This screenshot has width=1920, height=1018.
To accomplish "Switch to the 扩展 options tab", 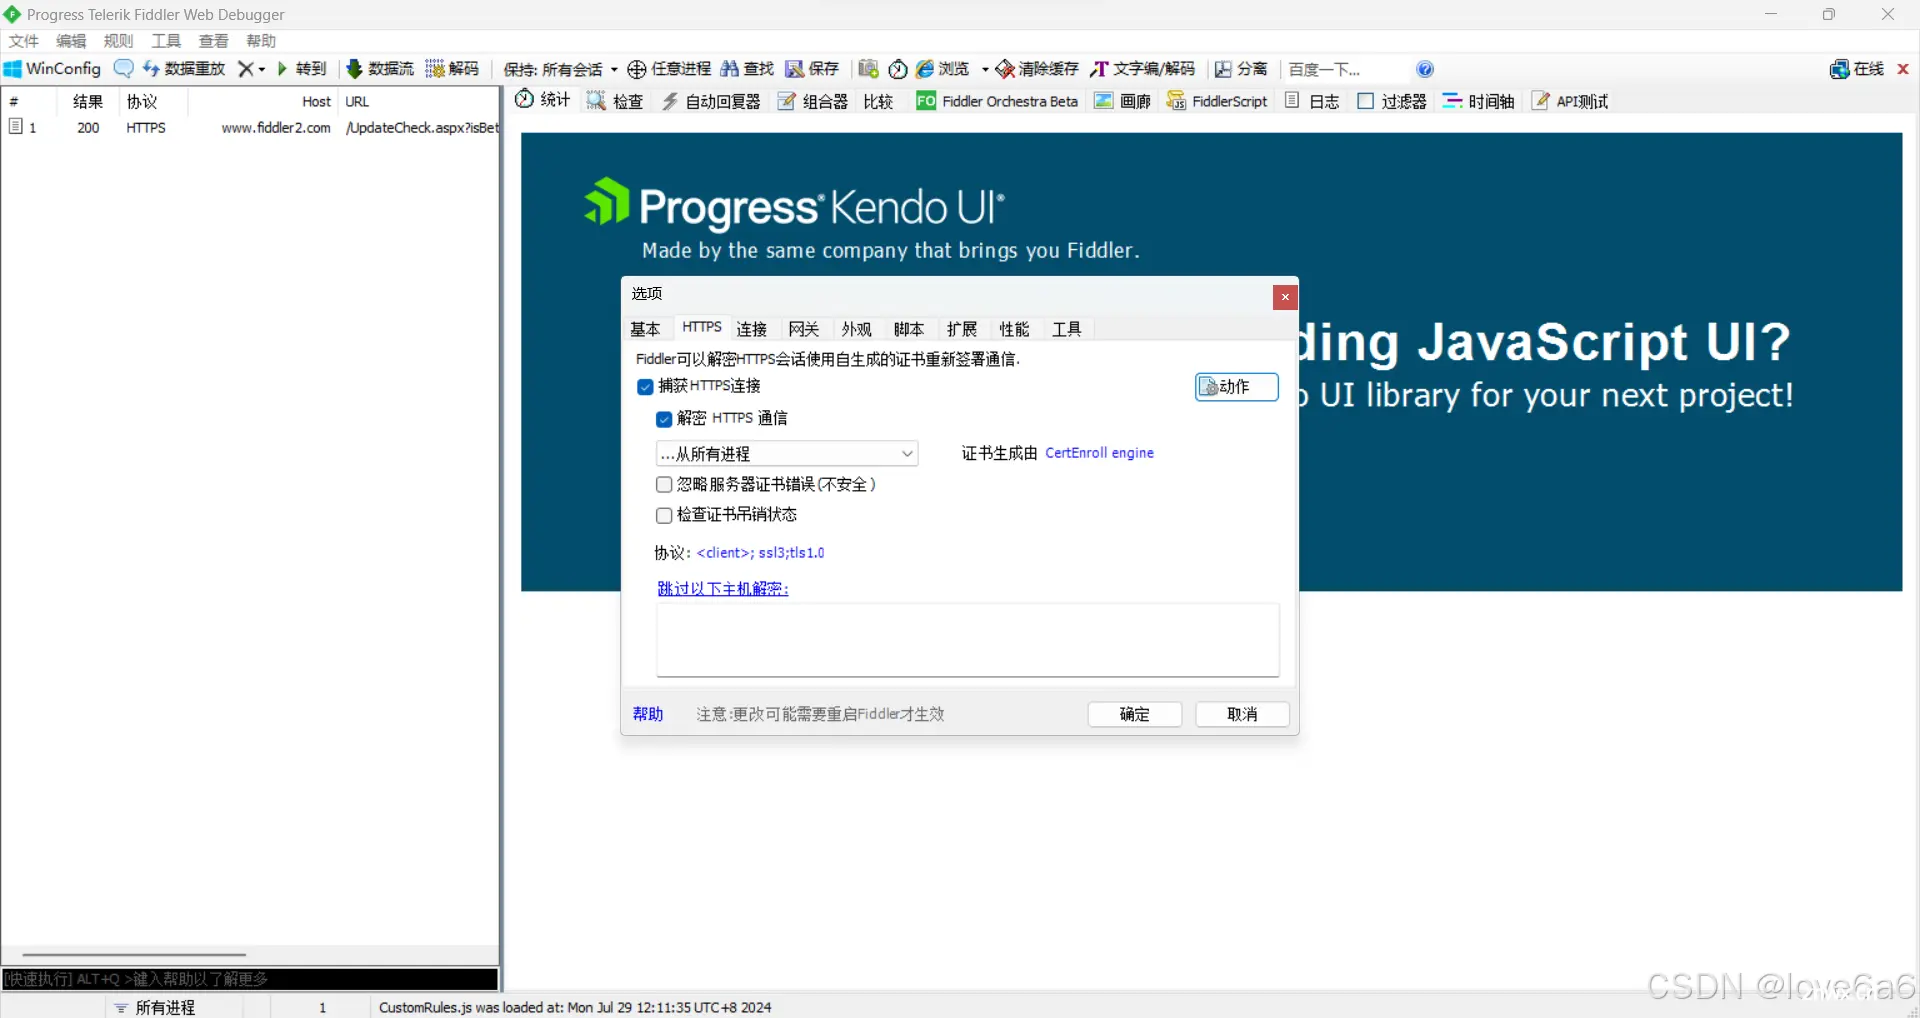I will point(962,329).
